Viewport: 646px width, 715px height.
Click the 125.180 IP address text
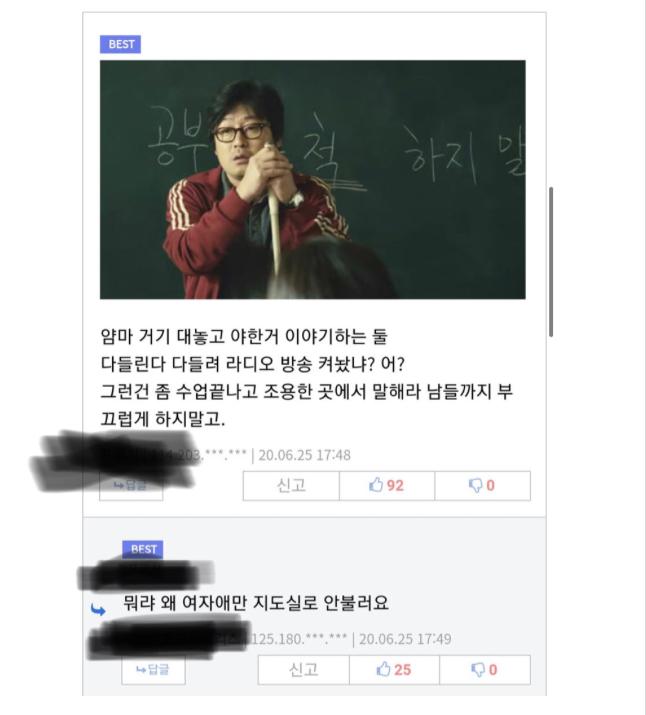click(299, 639)
